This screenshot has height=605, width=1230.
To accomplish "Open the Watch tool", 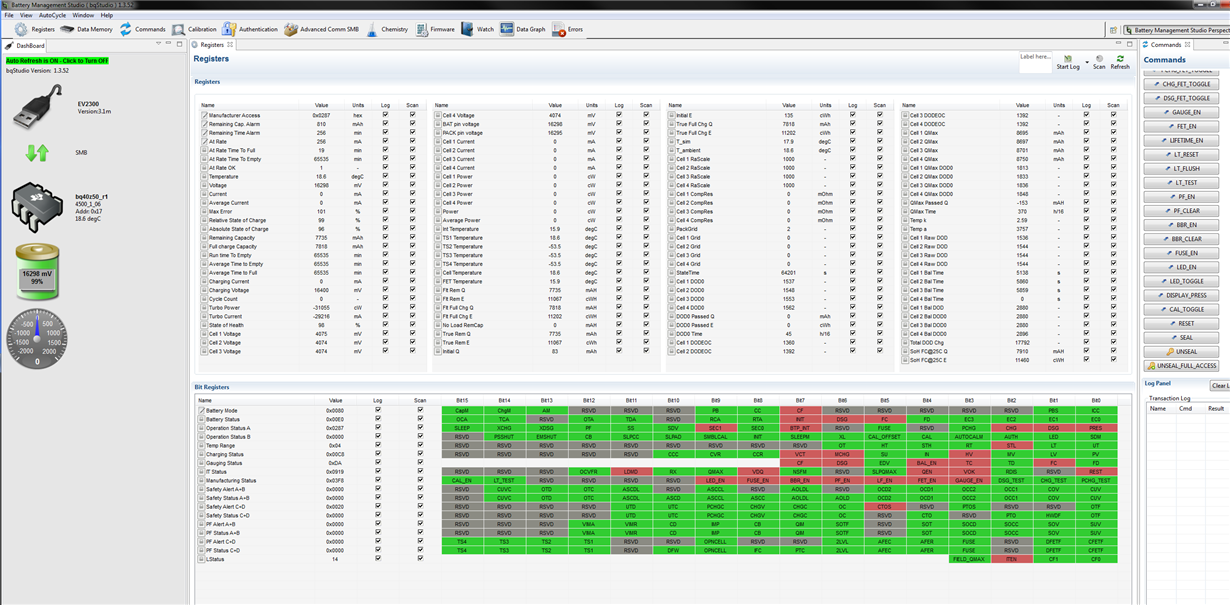I will [478, 29].
